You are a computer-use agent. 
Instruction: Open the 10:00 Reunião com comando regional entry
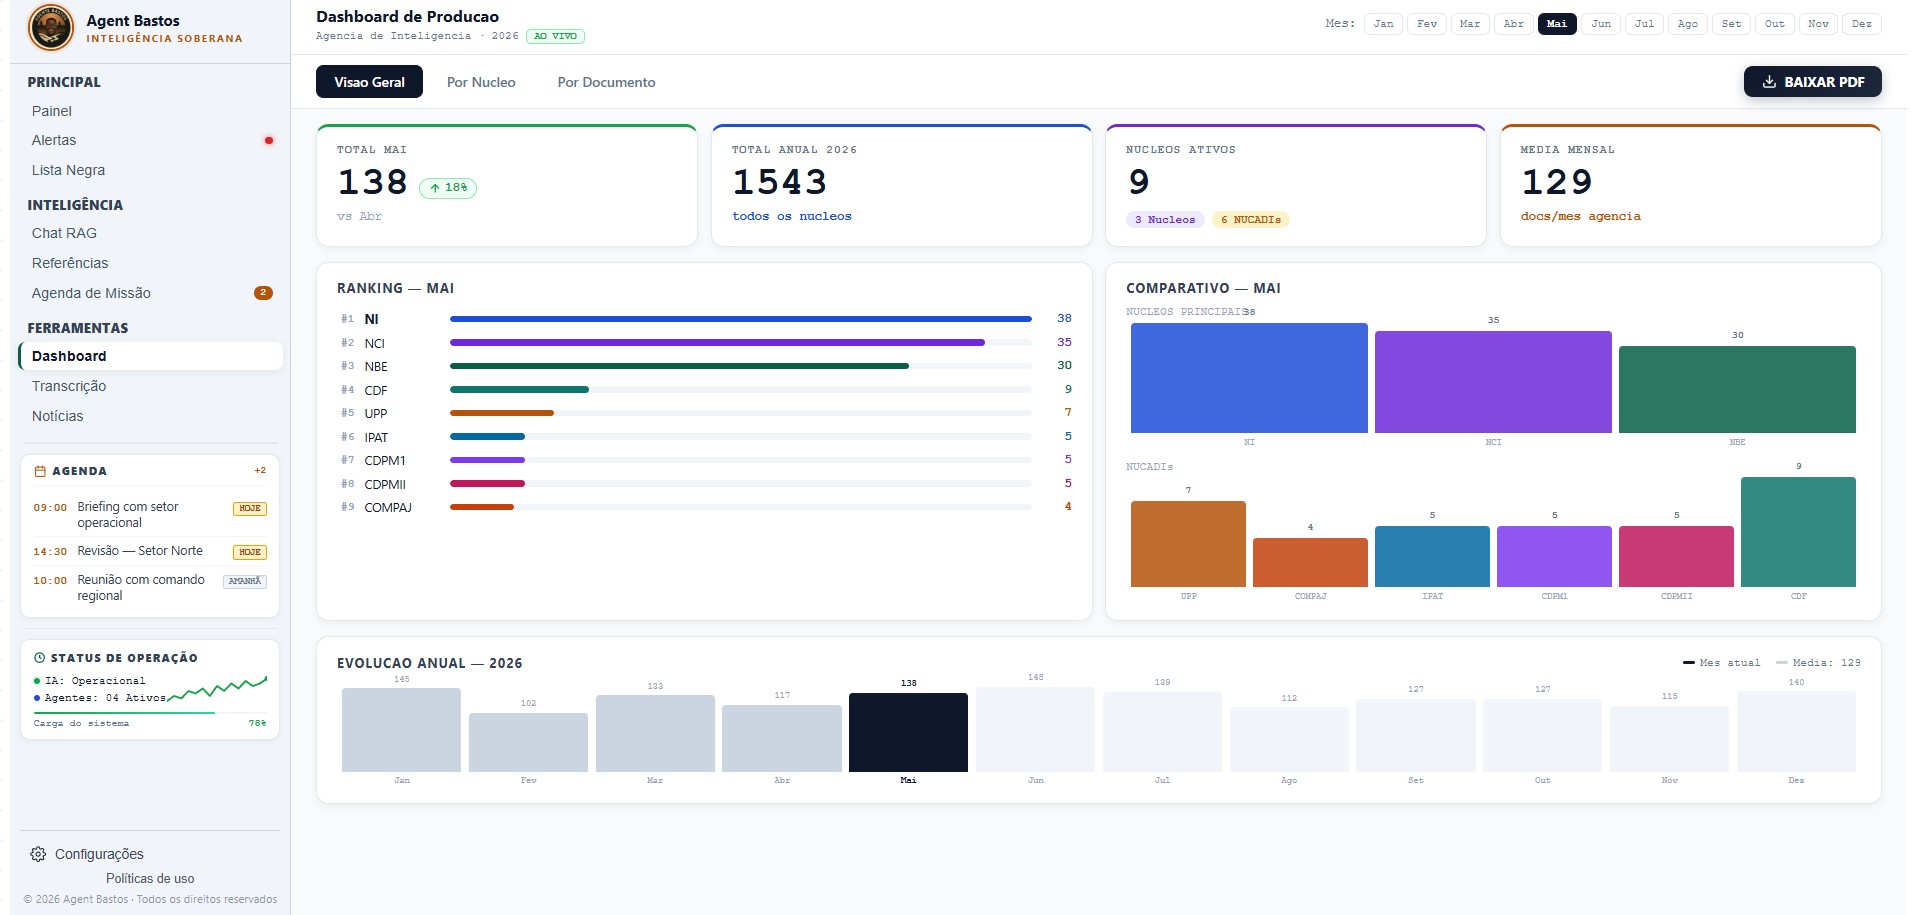click(x=150, y=588)
